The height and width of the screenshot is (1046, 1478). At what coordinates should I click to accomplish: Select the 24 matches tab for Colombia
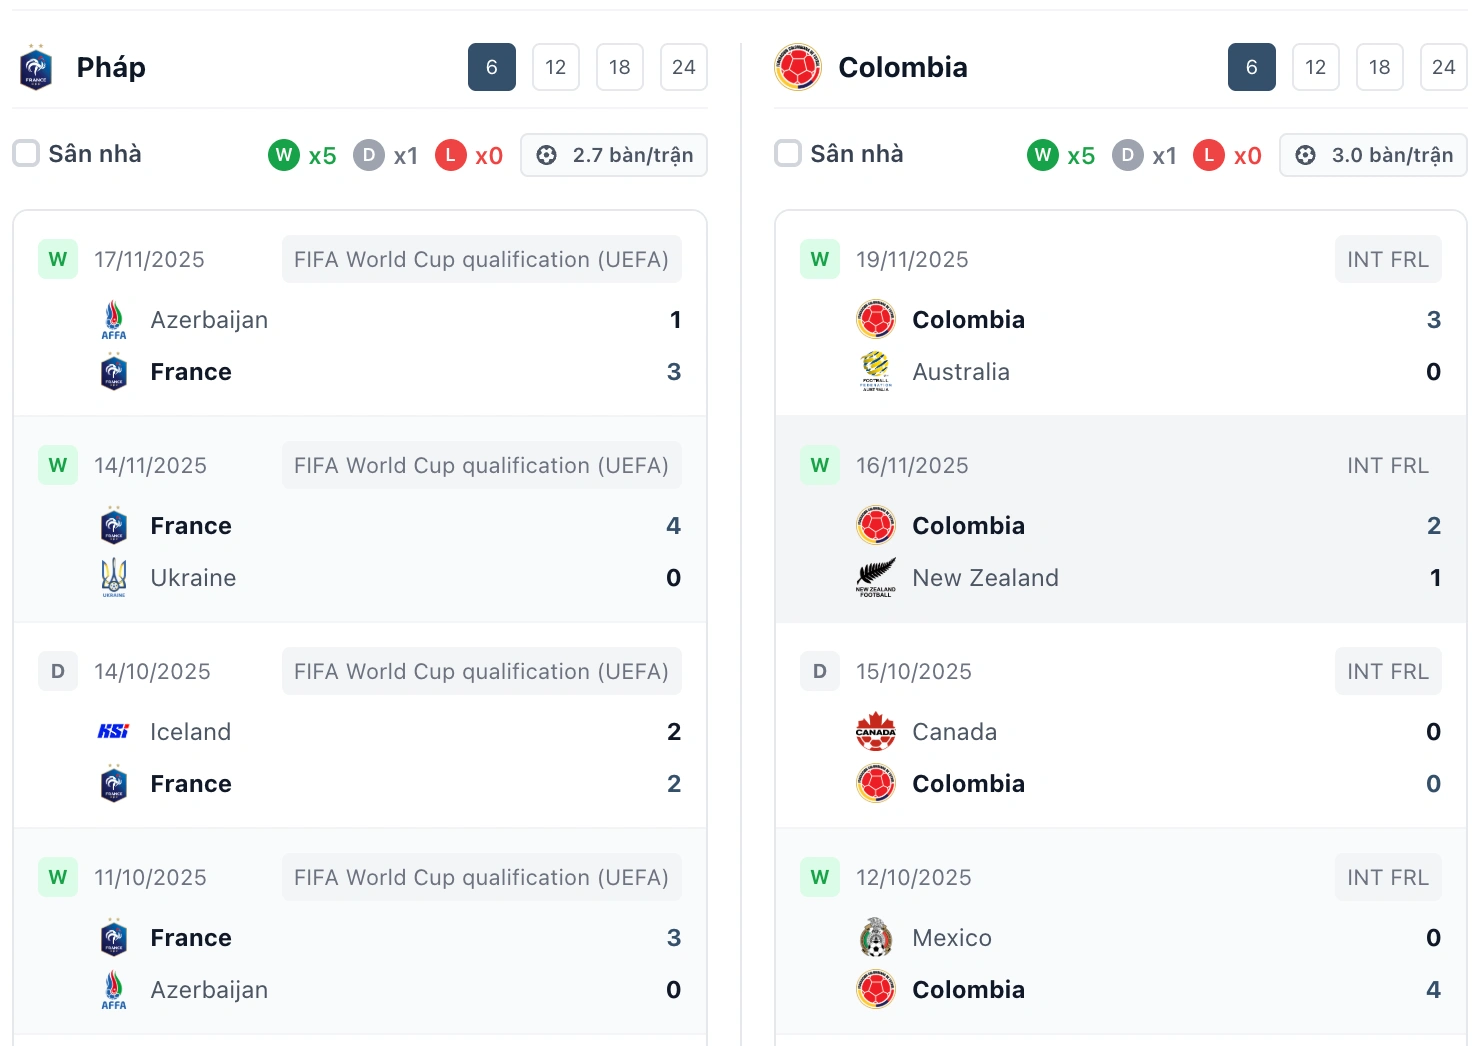click(x=1443, y=67)
